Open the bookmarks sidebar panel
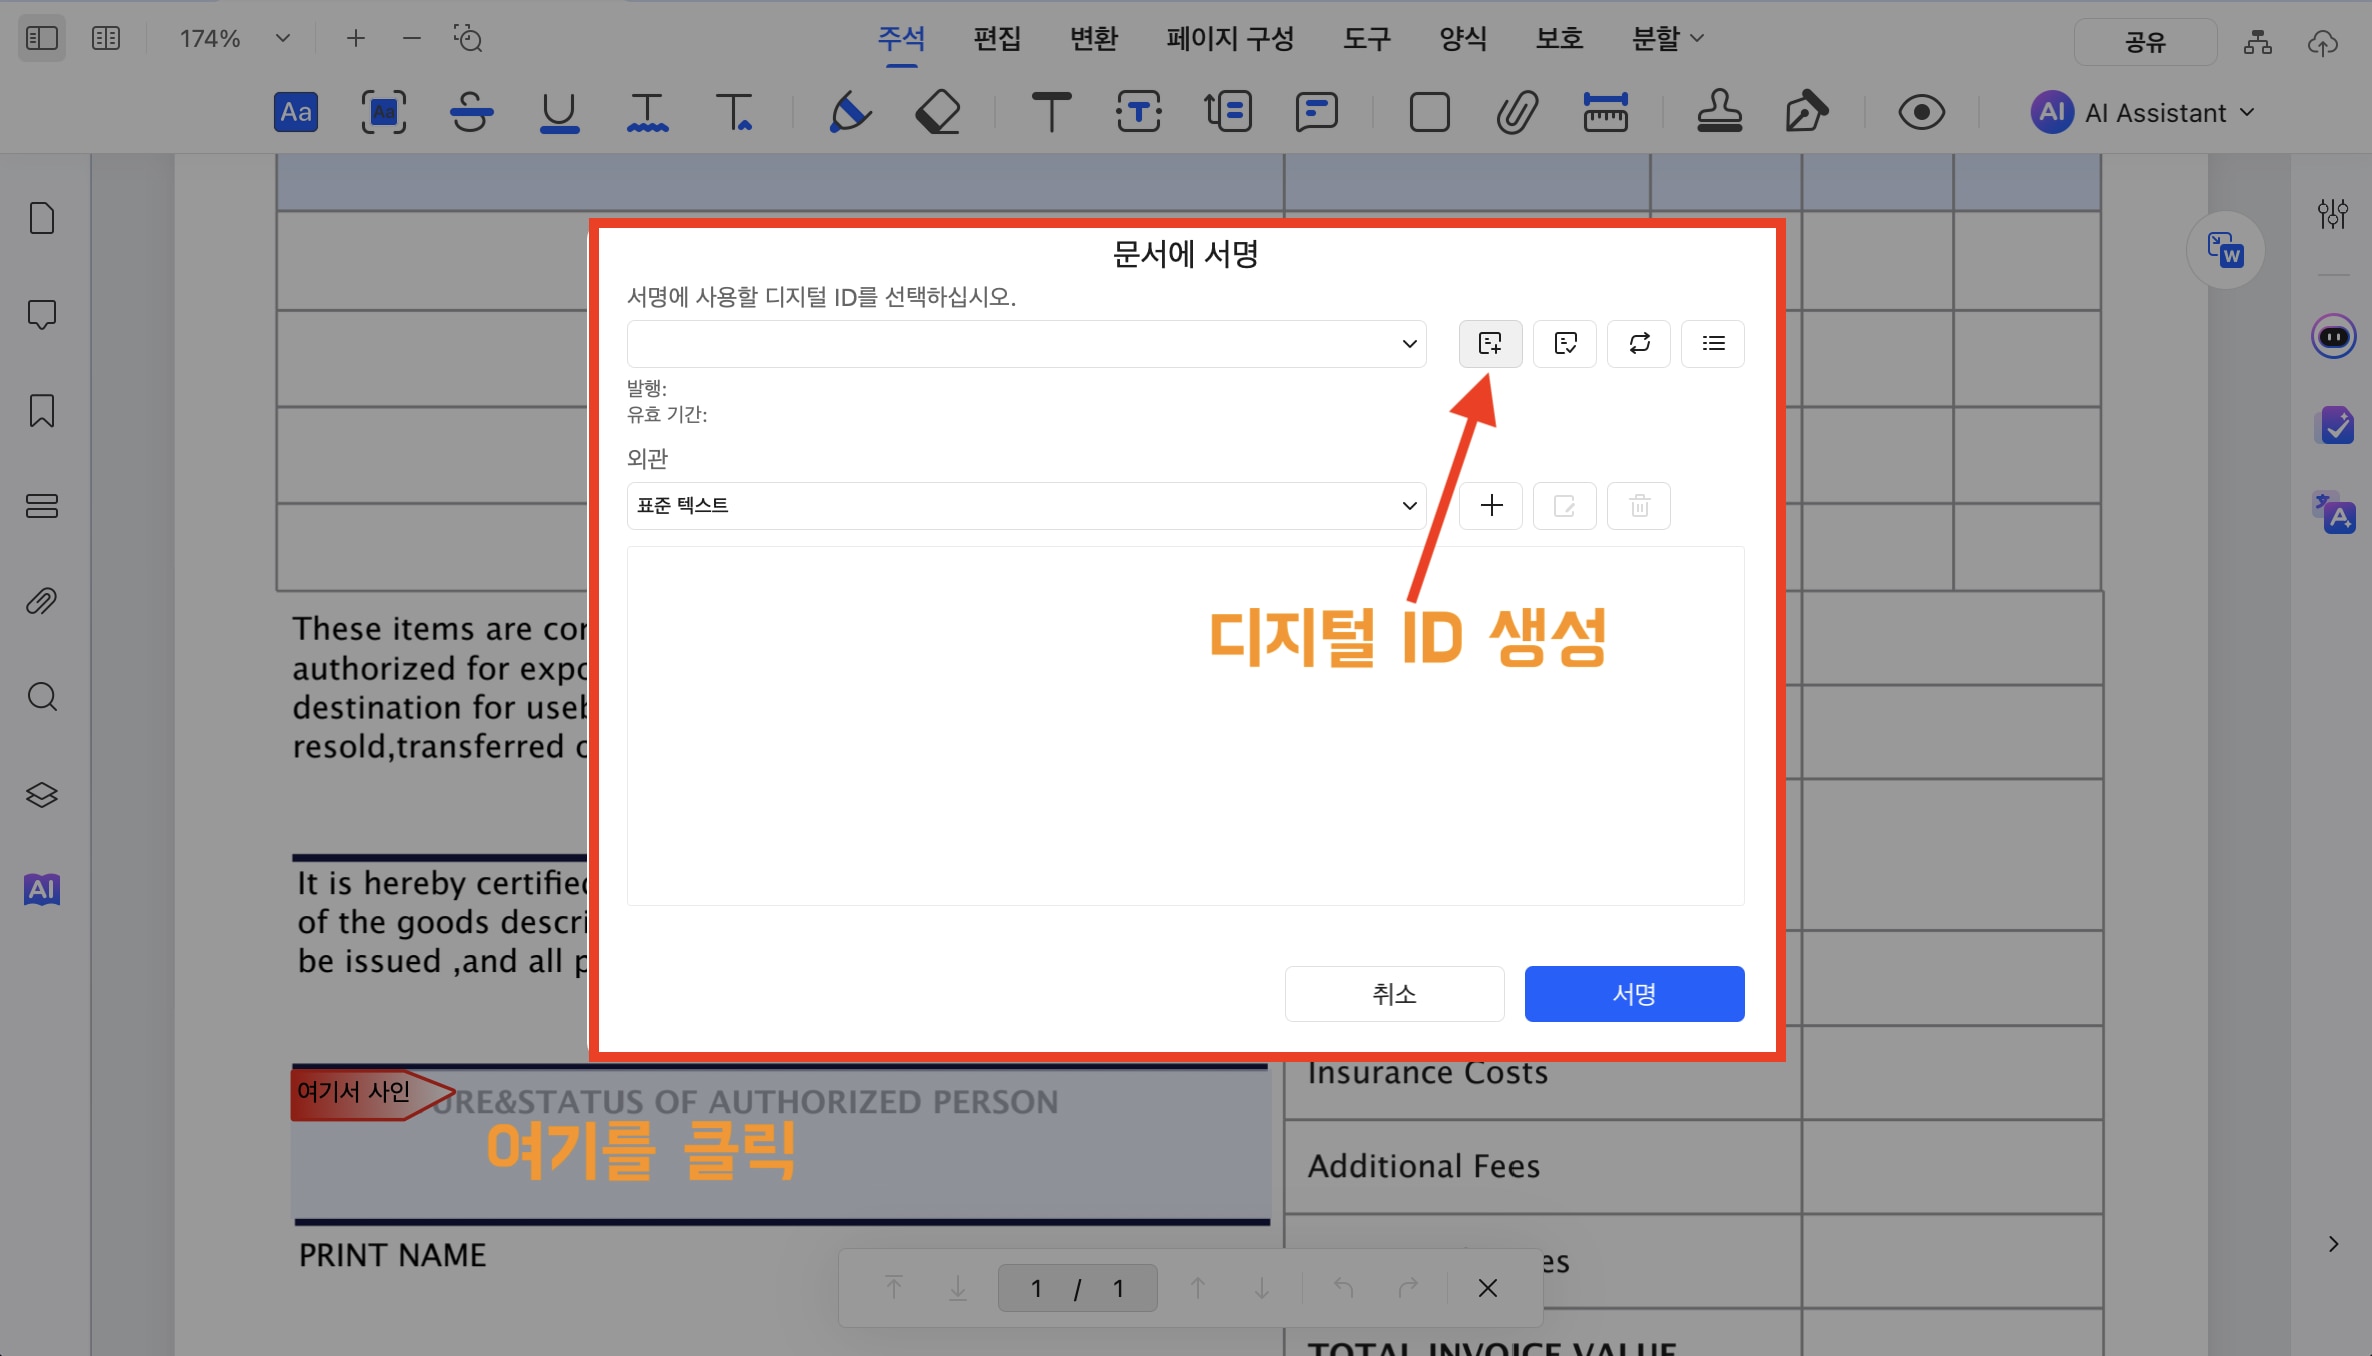Screen dimensions: 2372x1356 coord(42,410)
